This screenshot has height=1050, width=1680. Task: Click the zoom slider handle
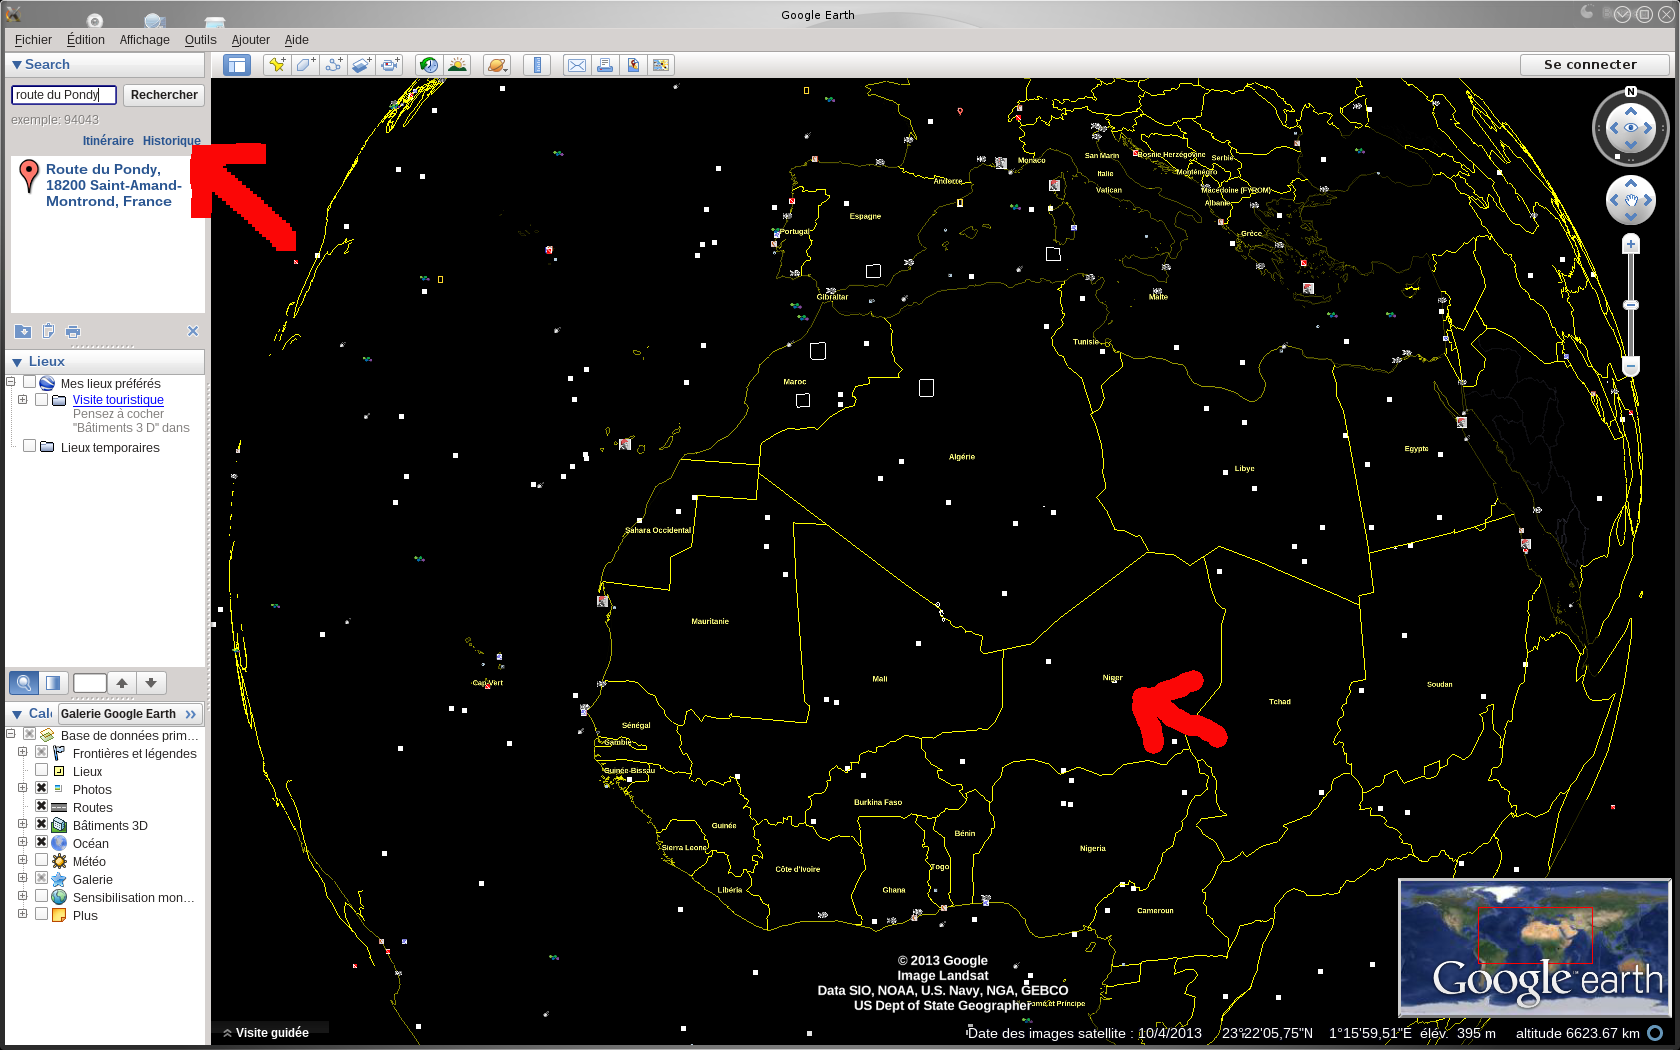click(1631, 305)
